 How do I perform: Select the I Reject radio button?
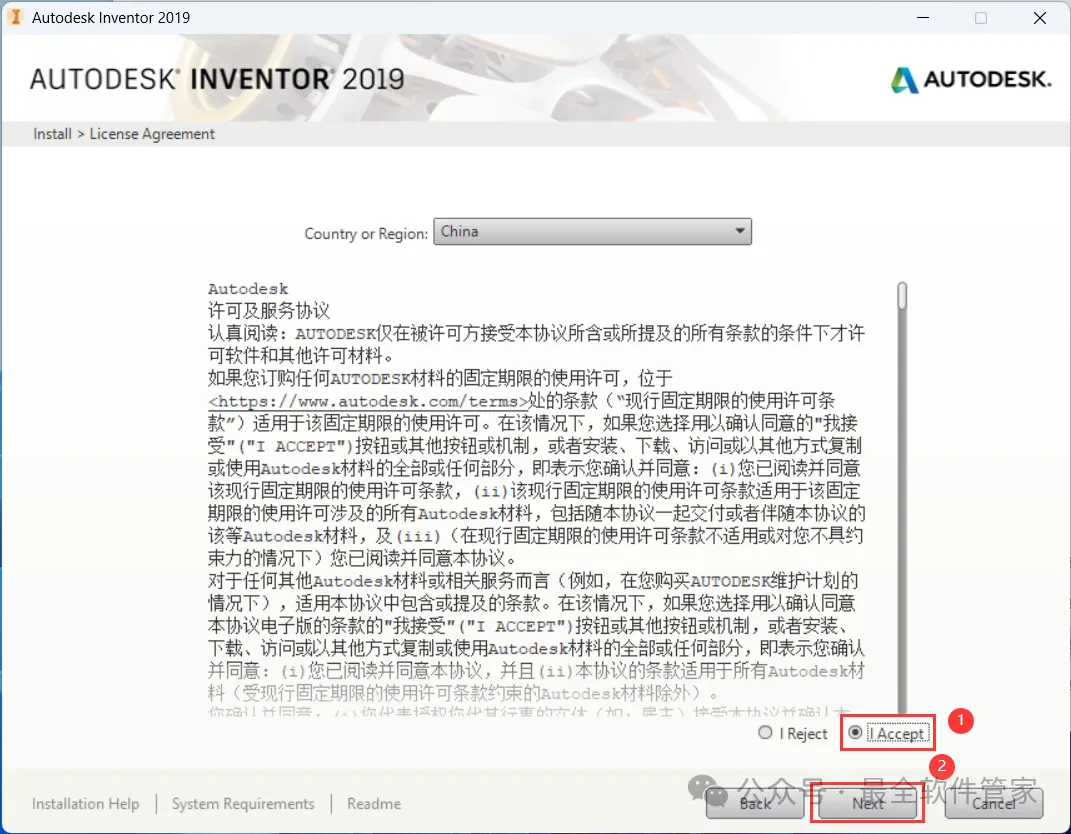765,732
